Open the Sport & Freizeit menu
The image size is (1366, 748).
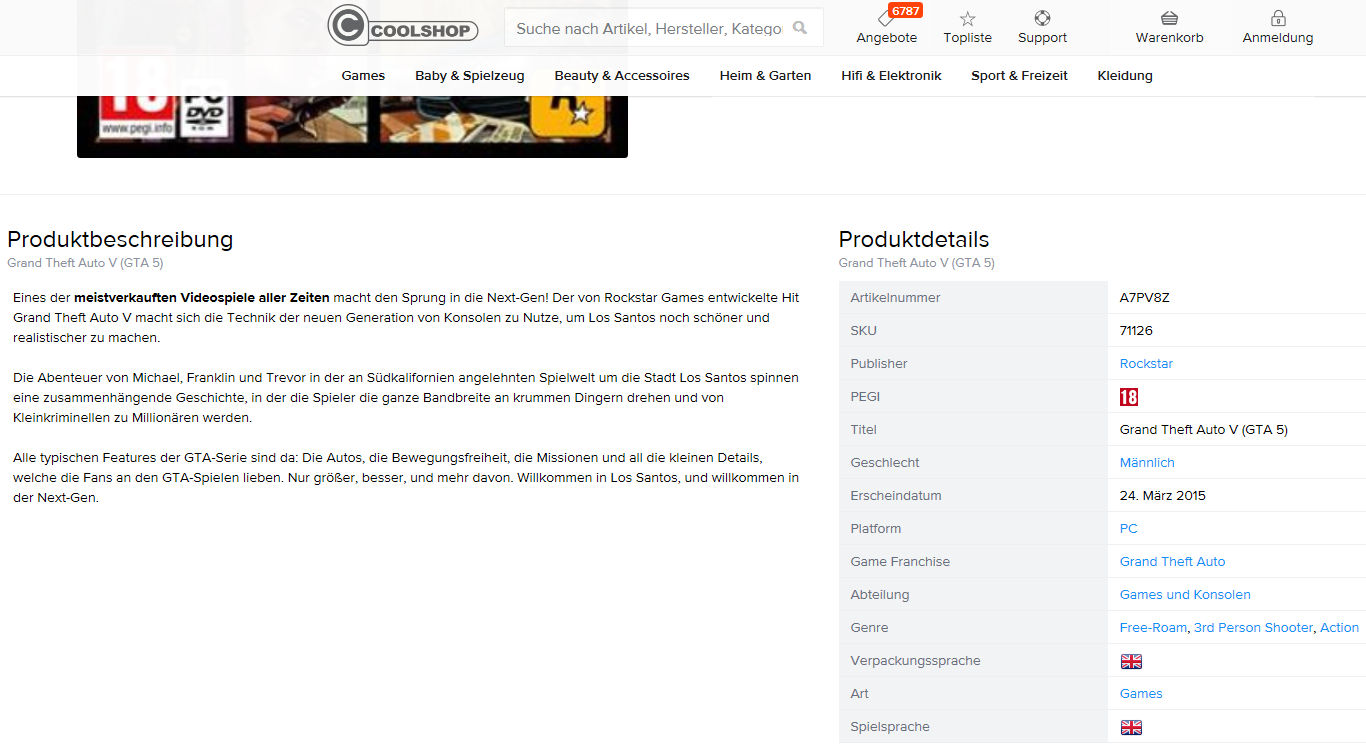tap(1019, 76)
